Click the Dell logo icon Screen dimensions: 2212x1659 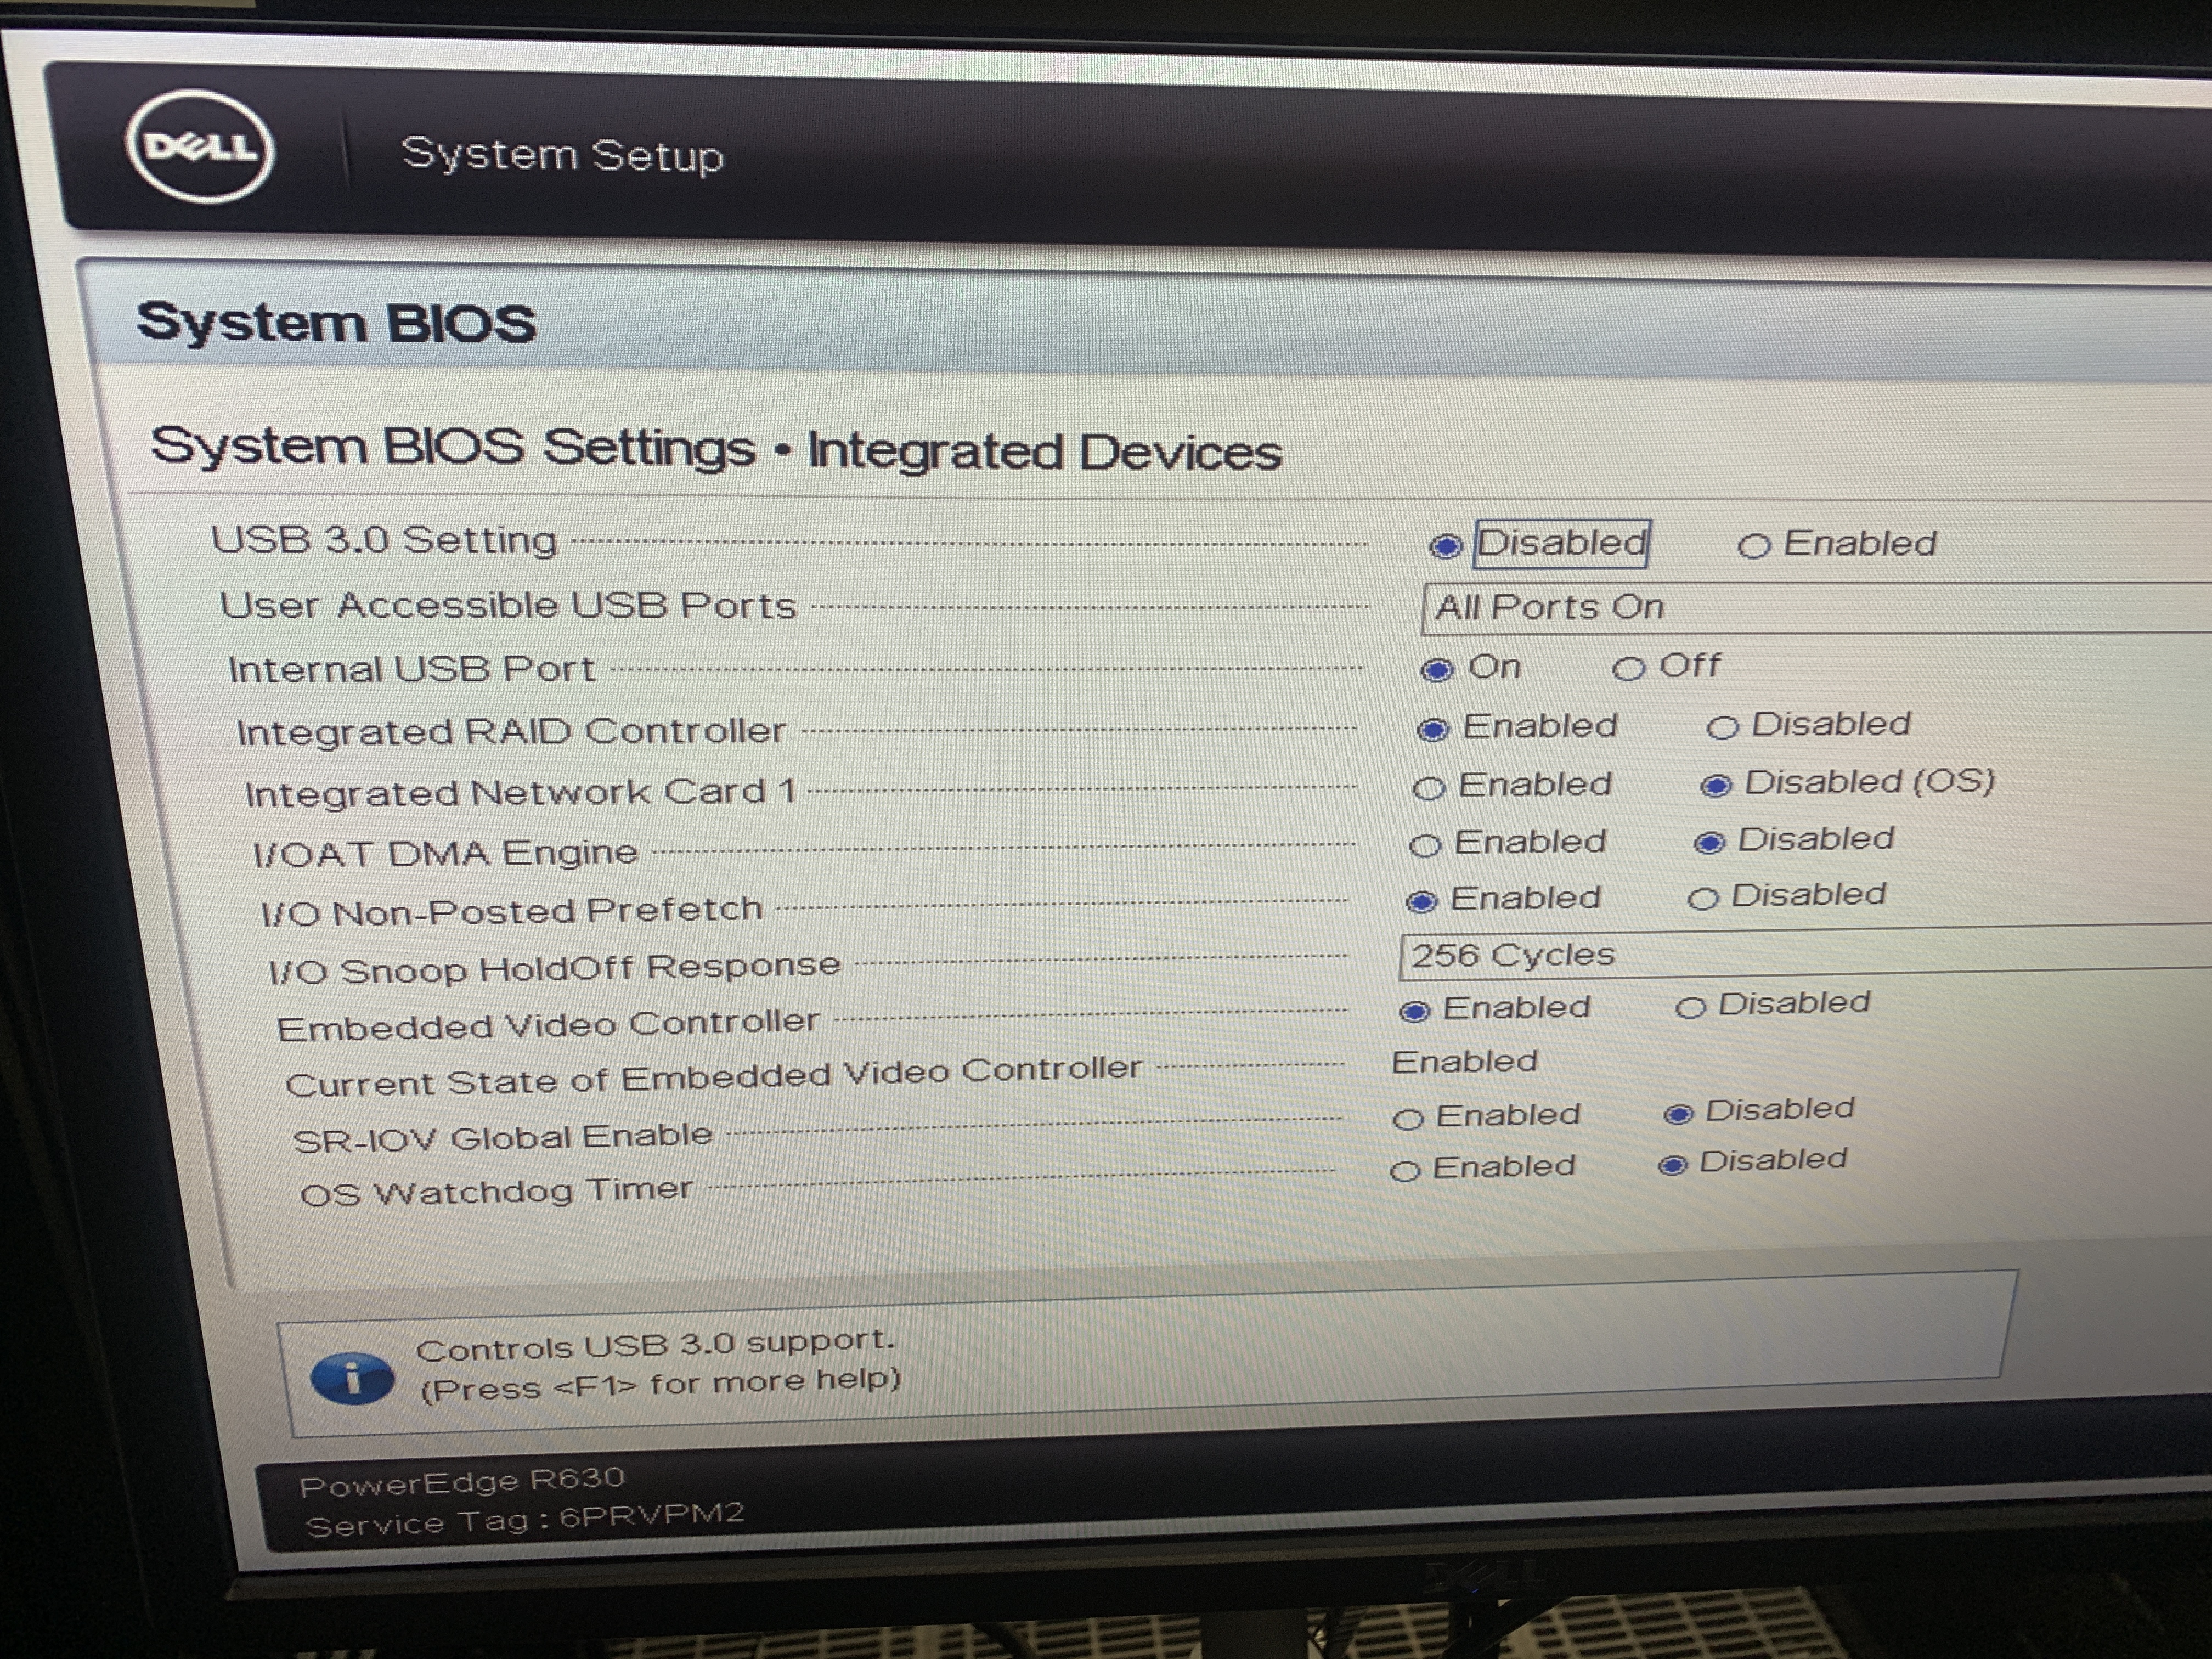tap(200, 147)
